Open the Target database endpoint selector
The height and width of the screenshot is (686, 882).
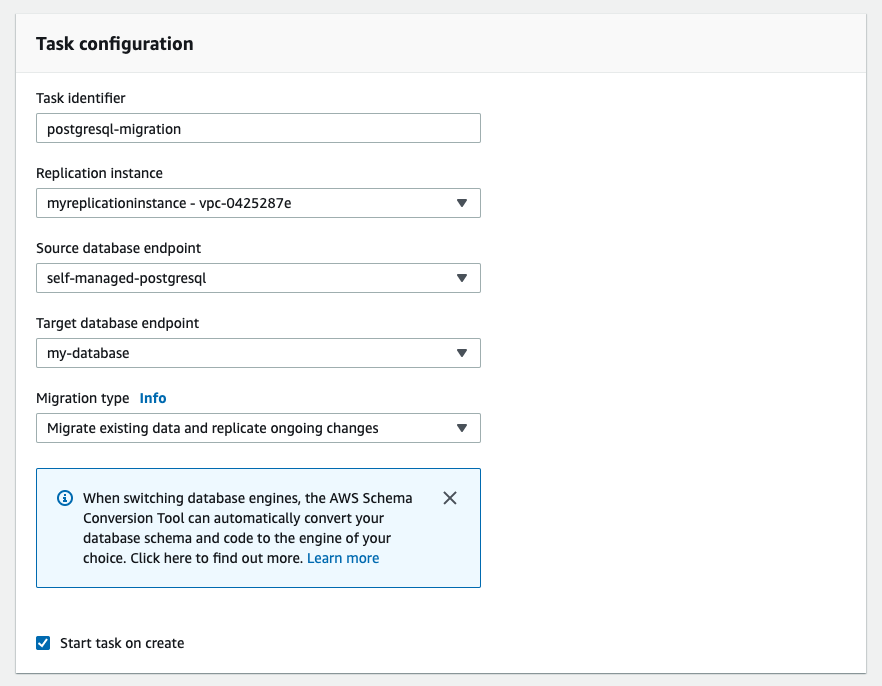coord(258,352)
